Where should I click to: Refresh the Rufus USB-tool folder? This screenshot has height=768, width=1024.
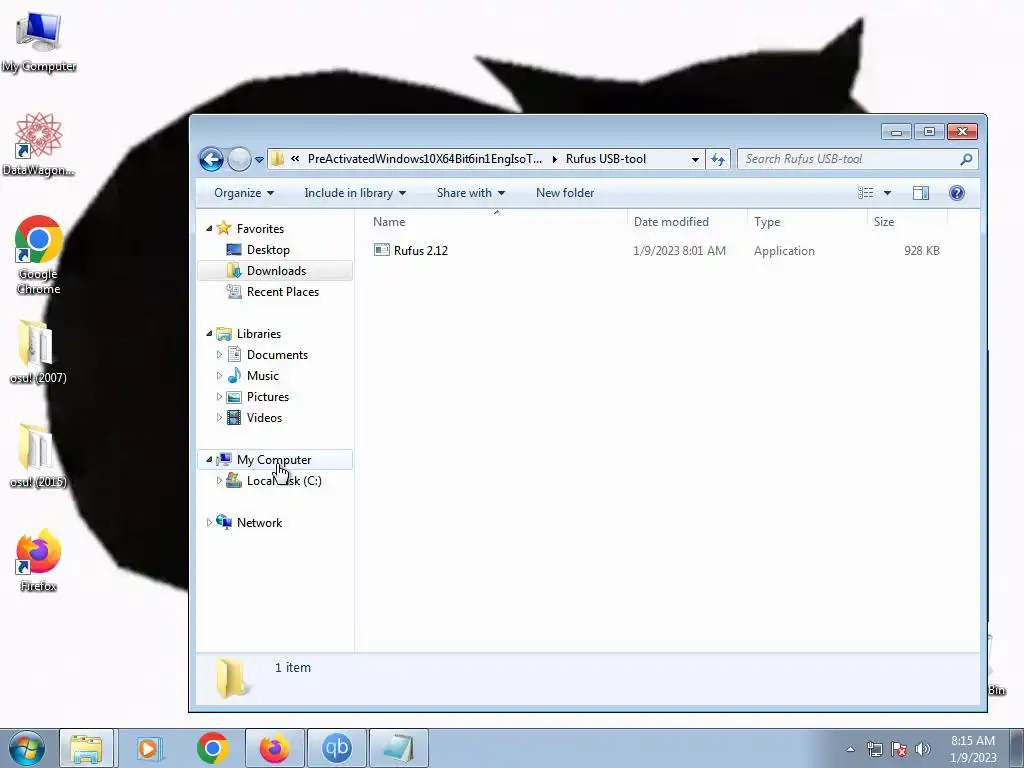coord(718,159)
